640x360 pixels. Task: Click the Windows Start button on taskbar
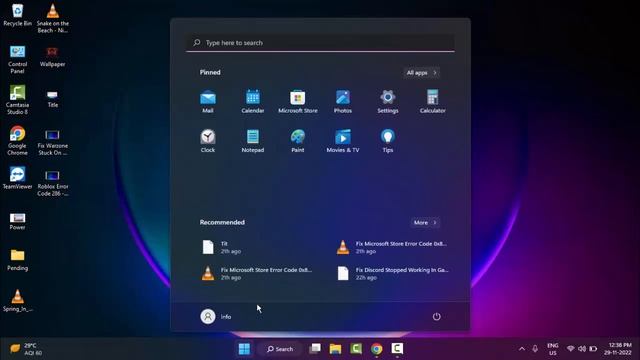point(244,349)
